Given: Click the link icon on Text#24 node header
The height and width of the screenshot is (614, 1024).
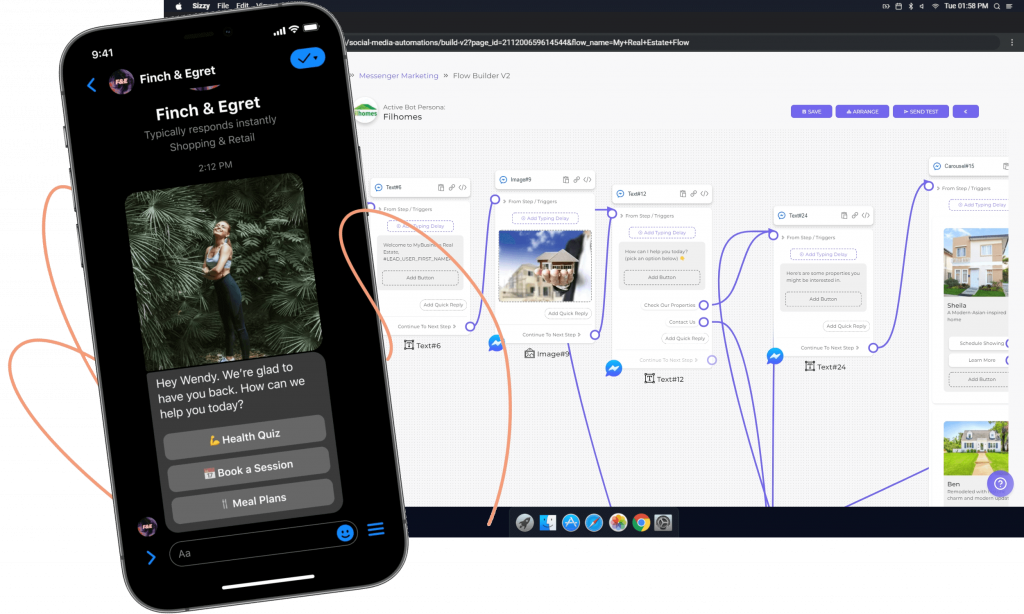Looking at the screenshot, I should pos(854,215).
